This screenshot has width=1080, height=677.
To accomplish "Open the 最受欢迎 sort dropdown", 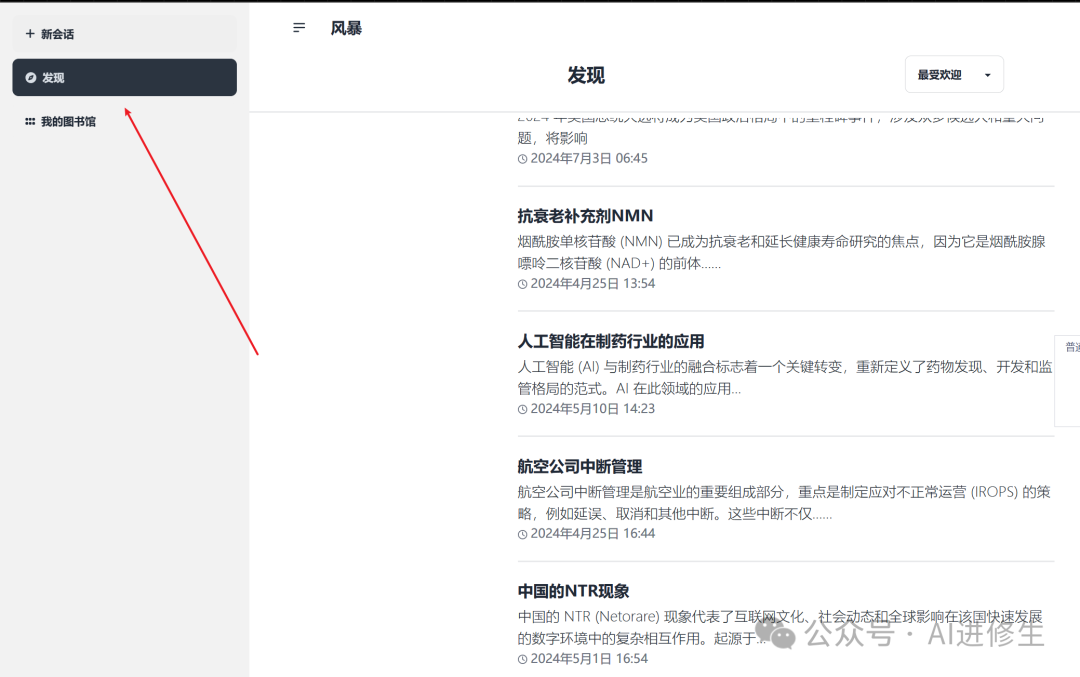I will [954, 74].
